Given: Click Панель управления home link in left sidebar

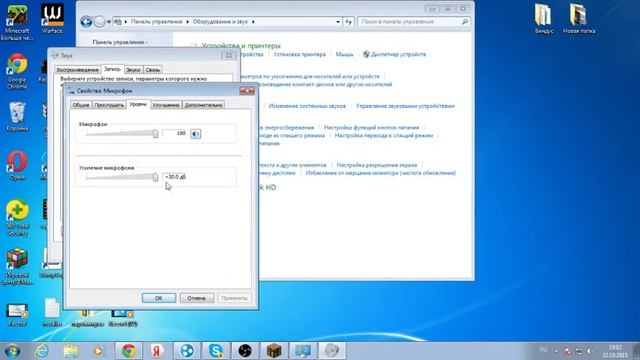Looking at the screenshot, I should coord(120,42).
